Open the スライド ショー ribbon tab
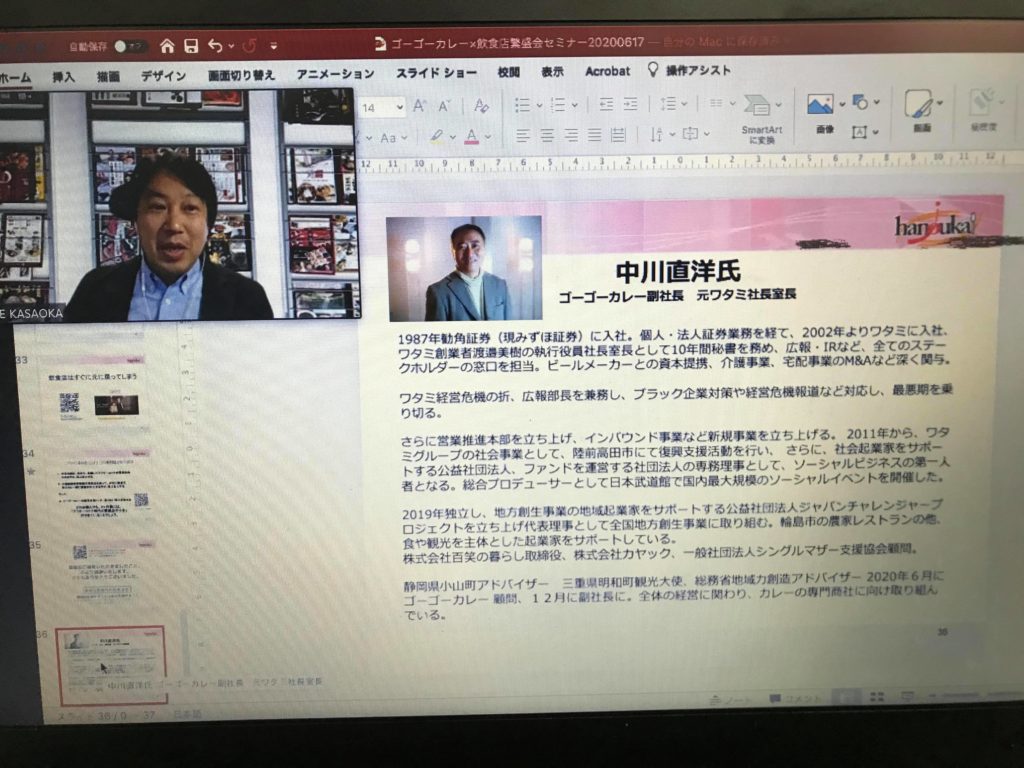This screenshot has width=1024, height=768. pyautogui.click(x=436, y=72)
